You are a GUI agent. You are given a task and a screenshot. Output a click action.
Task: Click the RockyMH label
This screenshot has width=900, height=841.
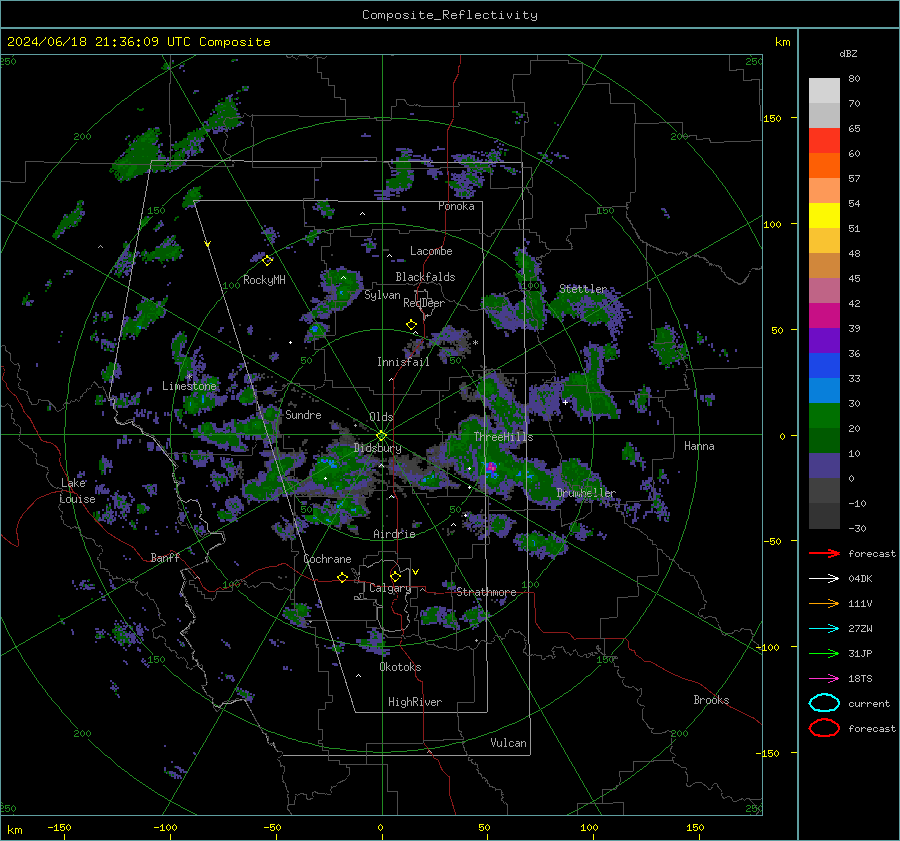point(264,280)
